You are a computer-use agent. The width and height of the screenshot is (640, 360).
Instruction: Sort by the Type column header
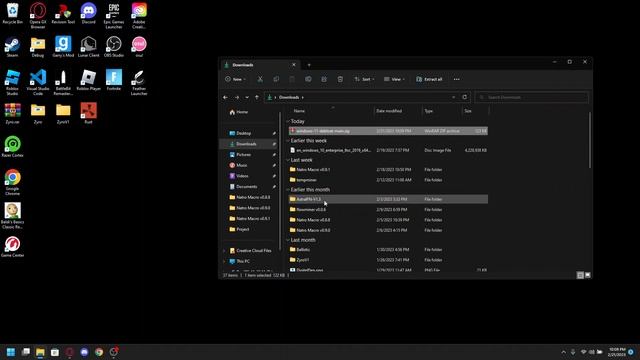[429, 111]
